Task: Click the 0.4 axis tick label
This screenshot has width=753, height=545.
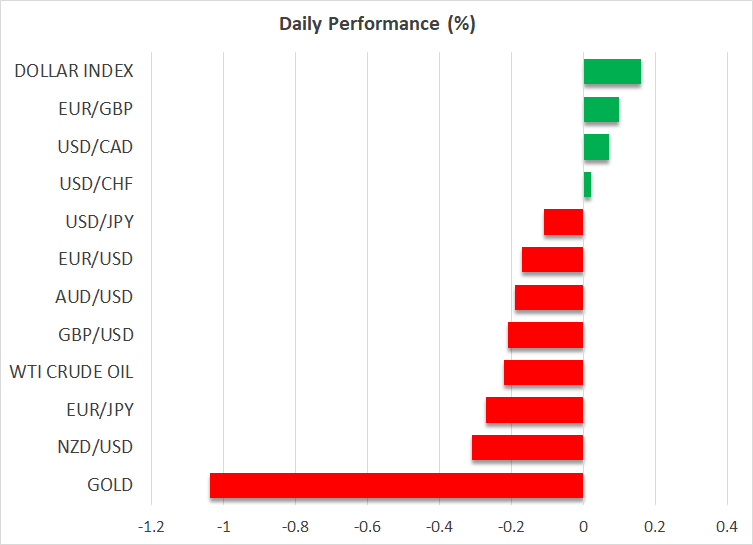Action: point(726,526)
